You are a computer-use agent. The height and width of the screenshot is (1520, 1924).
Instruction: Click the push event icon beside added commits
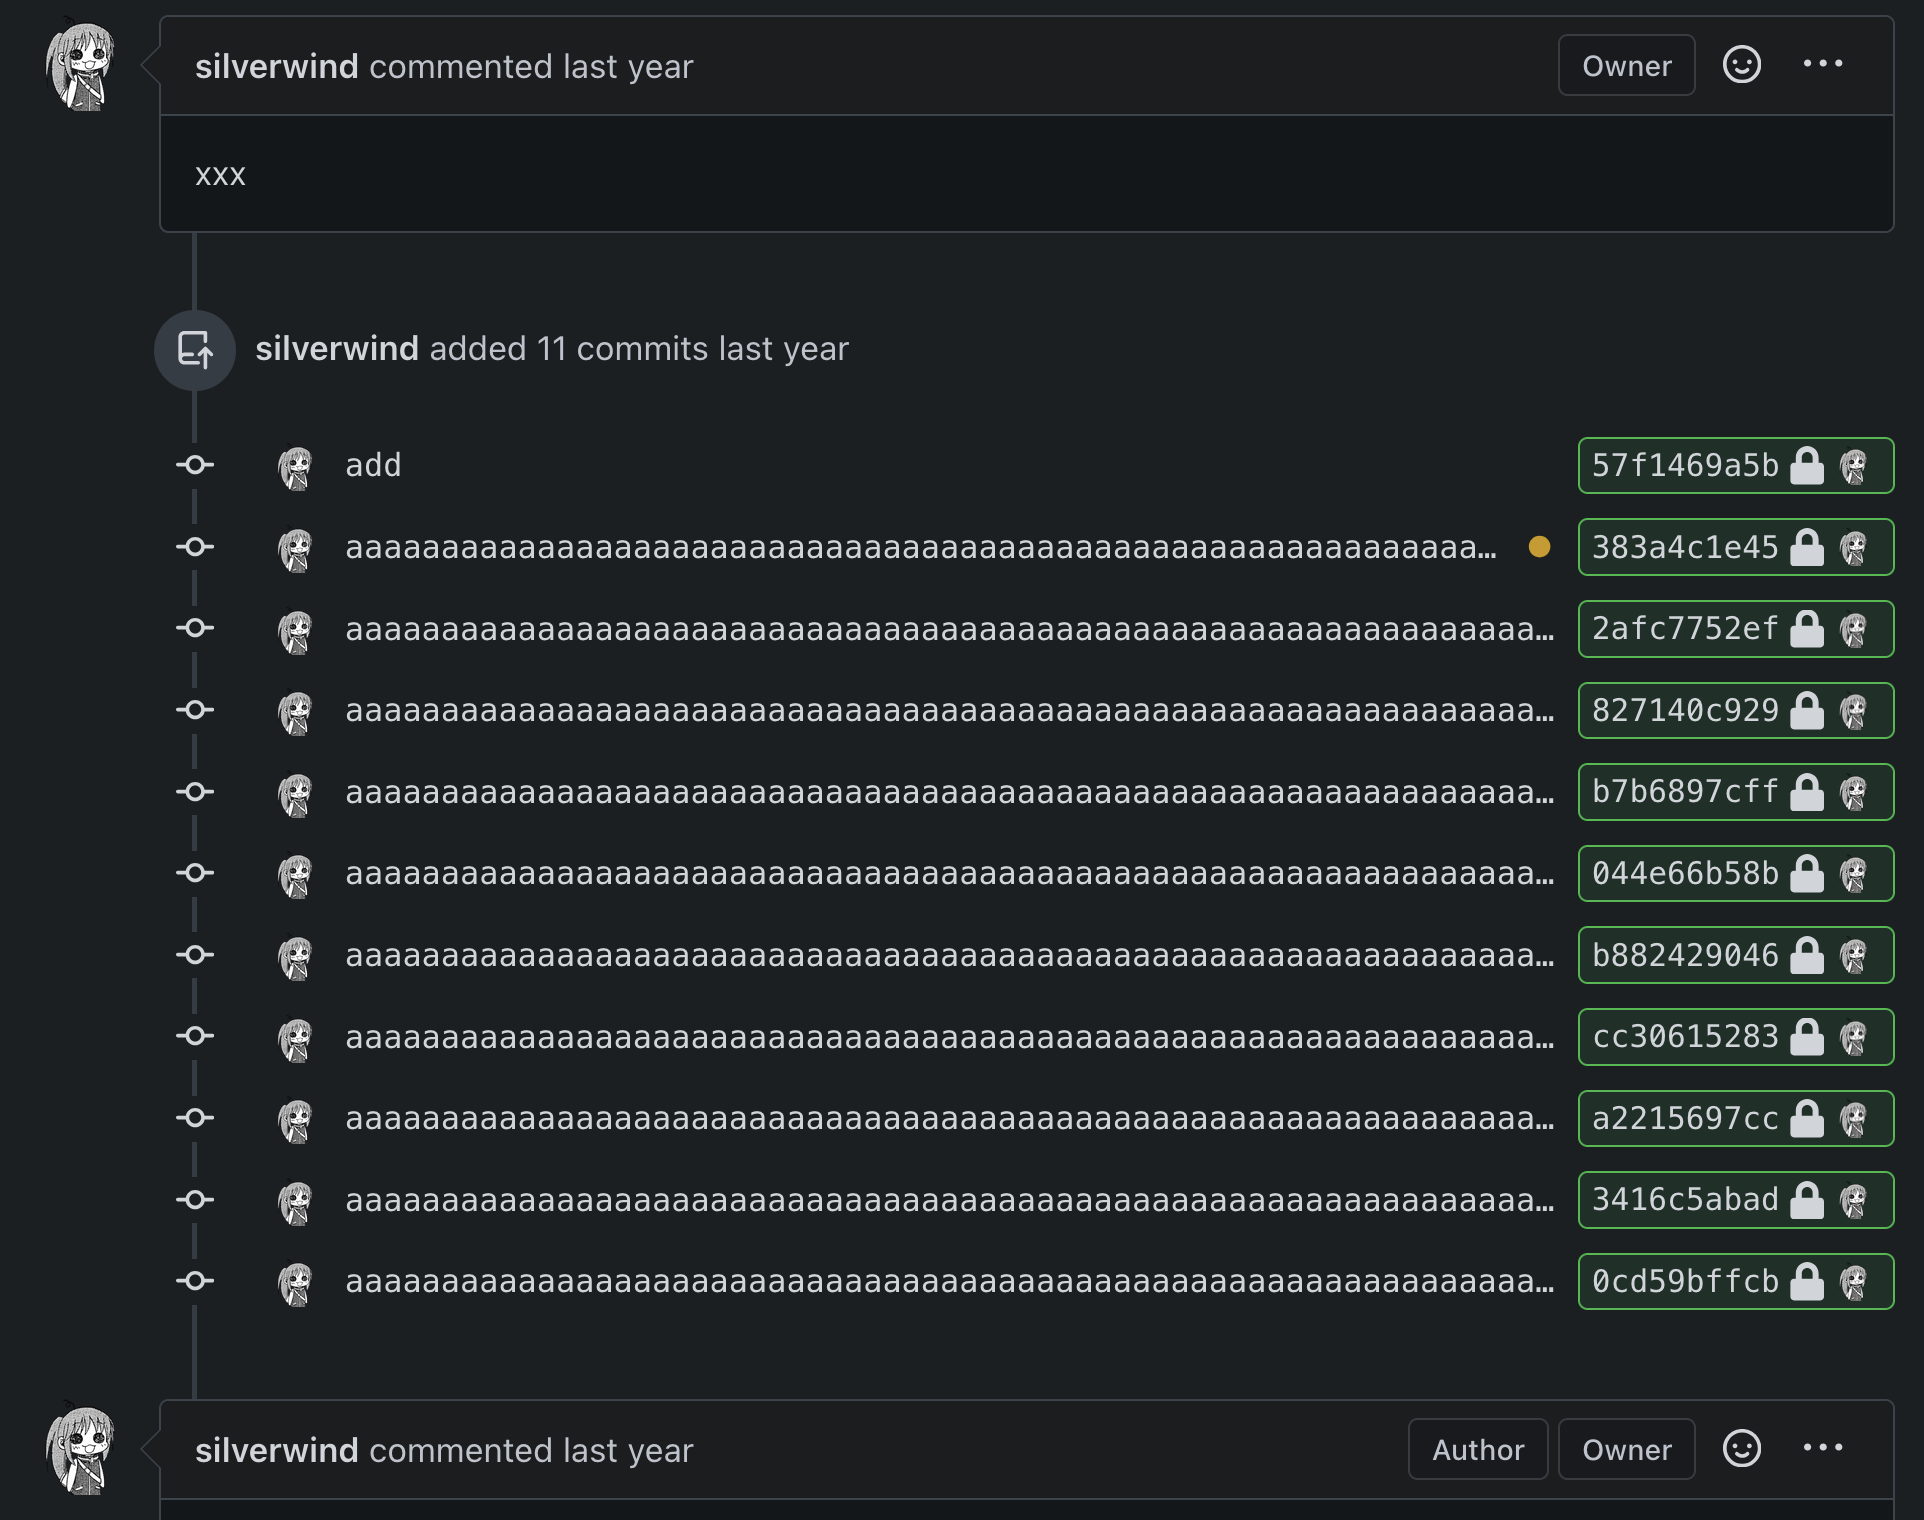point(195,350)
